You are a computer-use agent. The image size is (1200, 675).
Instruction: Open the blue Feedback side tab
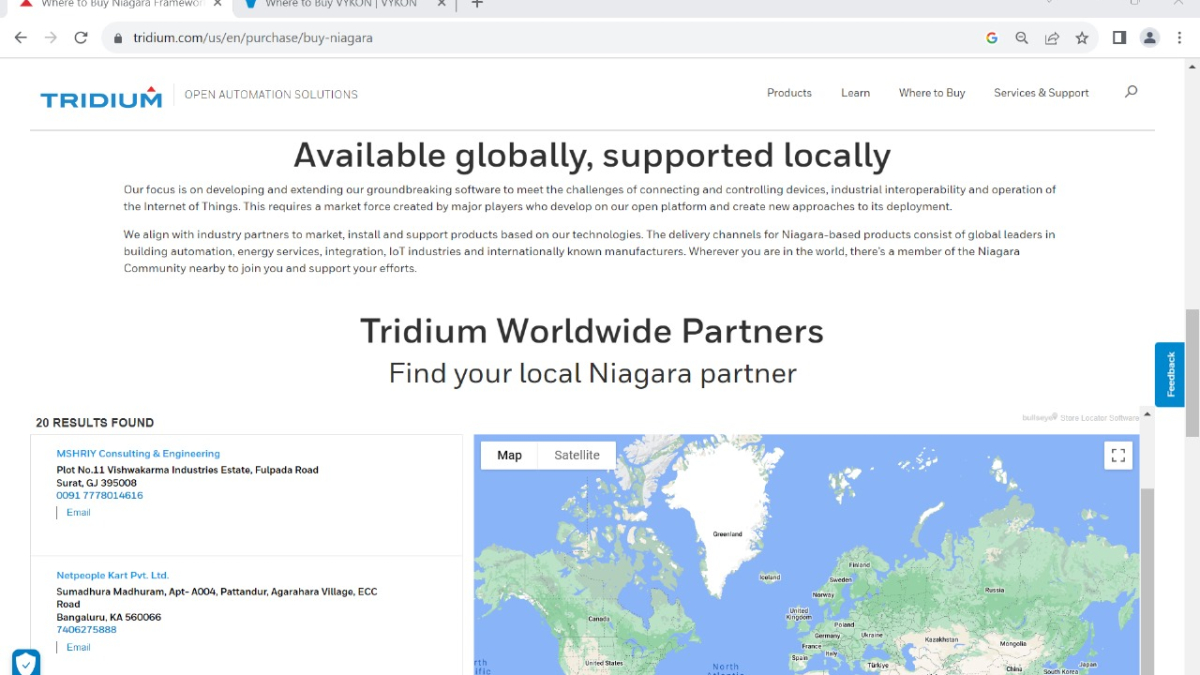pos(1169,374)
